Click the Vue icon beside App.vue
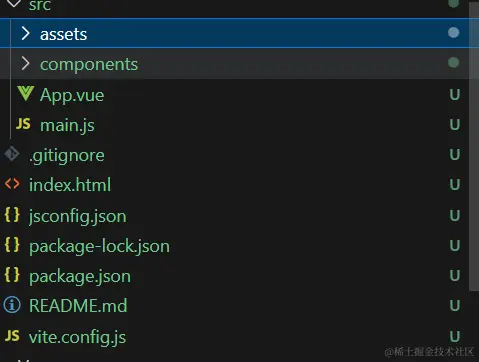 pyautogui.click(x=25, y=93)
